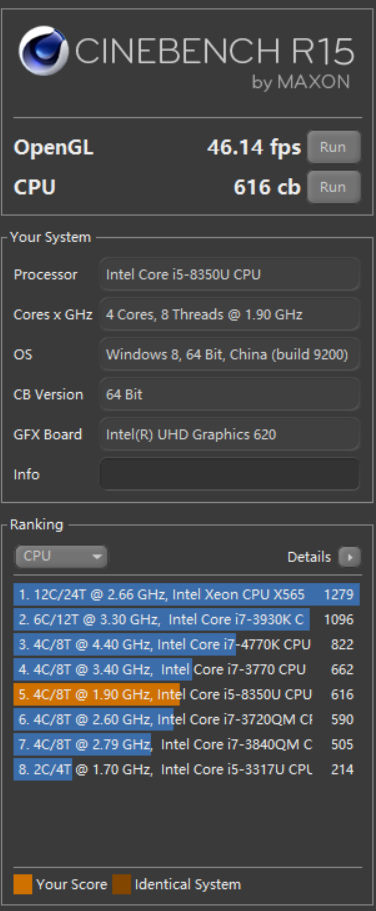Click the Details arrow icon button
376x911 pixels.
coord(349,557)
